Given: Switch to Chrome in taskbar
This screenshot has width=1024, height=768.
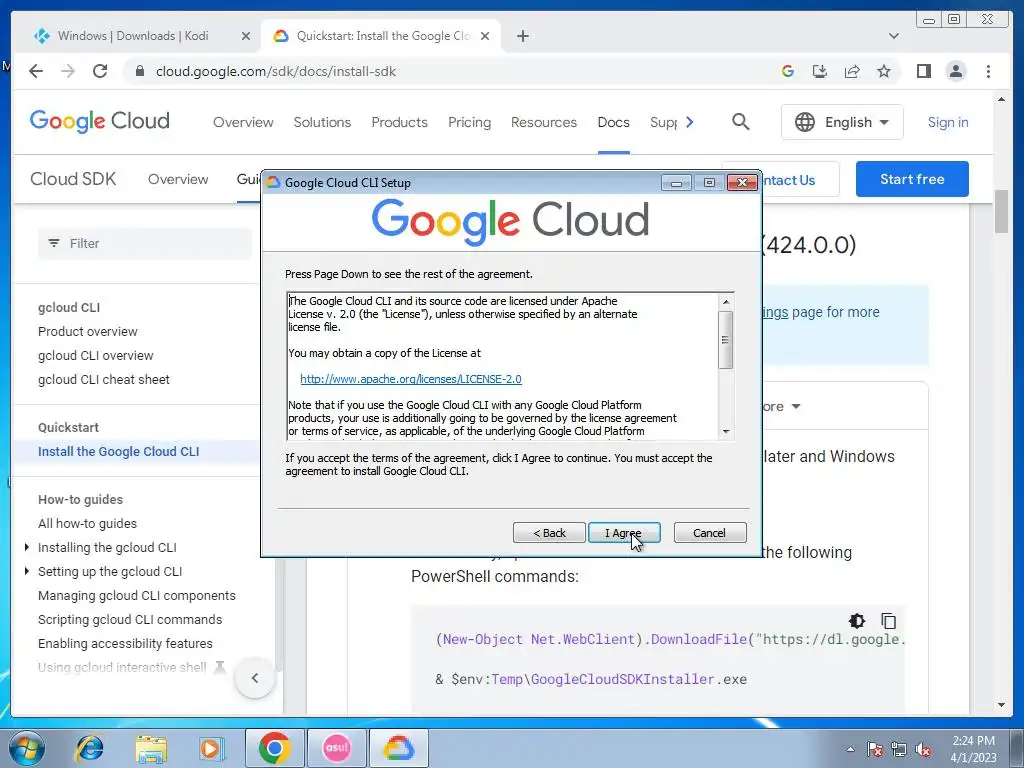Looking at the screenshot, I should (274, 748).
